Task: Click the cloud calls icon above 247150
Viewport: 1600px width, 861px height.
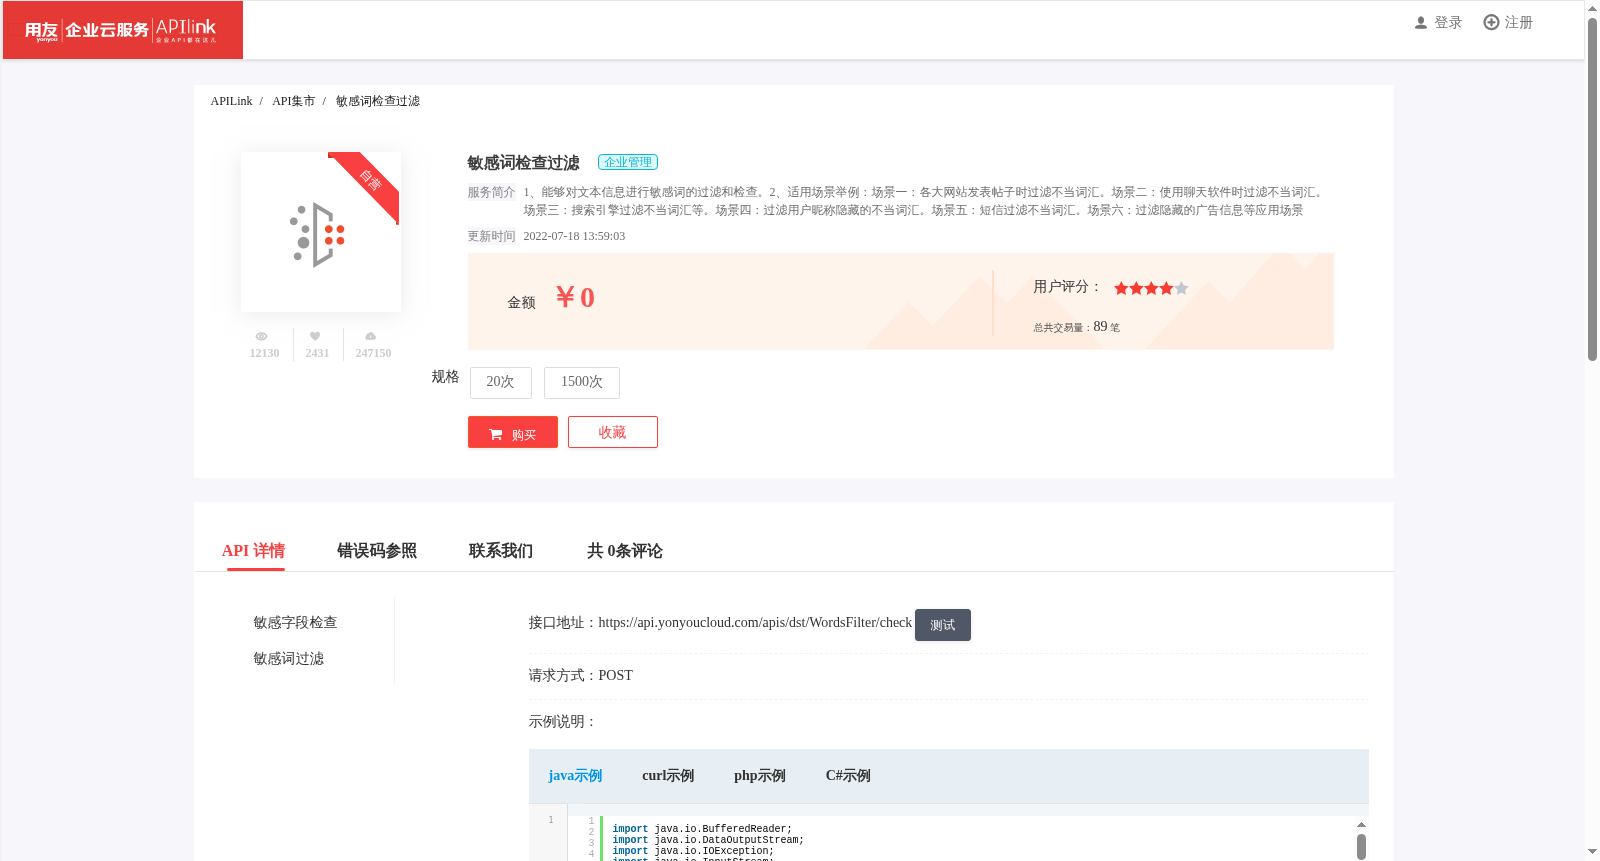Action: 371,337
